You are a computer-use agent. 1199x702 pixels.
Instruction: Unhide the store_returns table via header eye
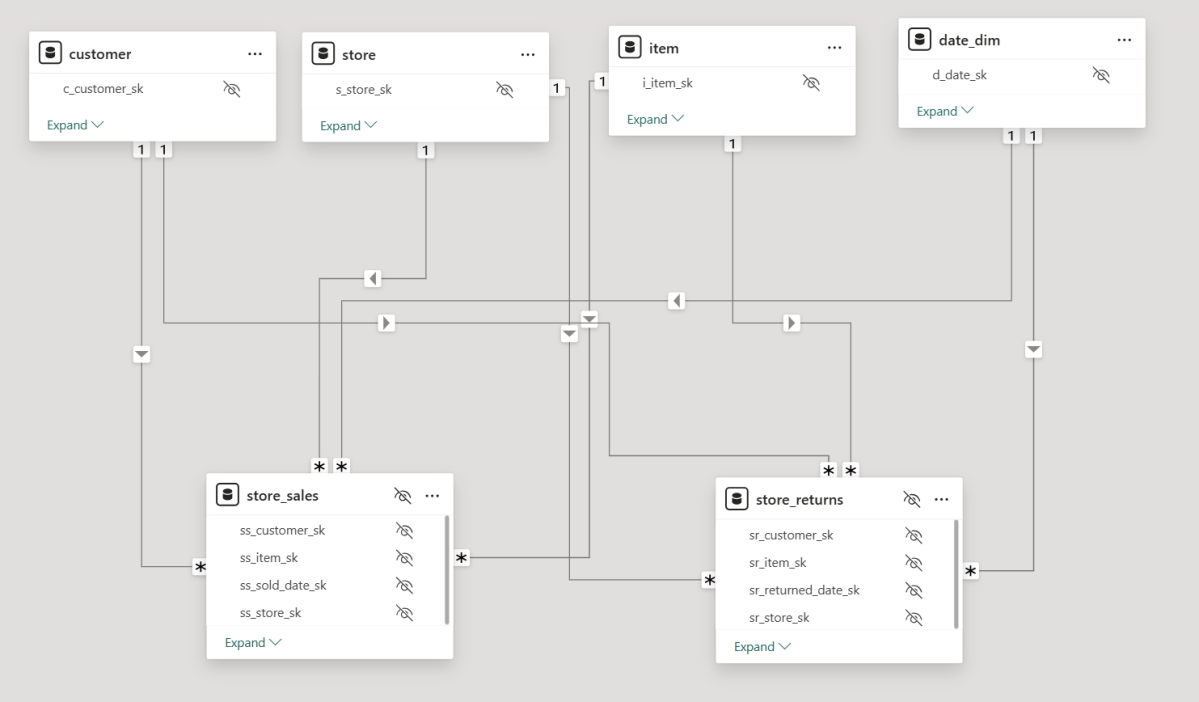[x=912, y=499]
